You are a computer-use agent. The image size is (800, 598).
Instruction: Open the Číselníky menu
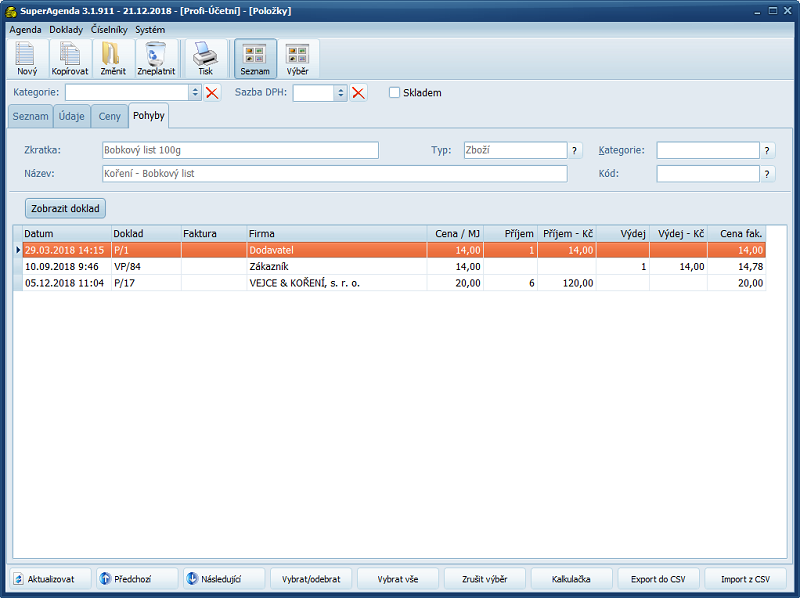click(x=109, y=30)
